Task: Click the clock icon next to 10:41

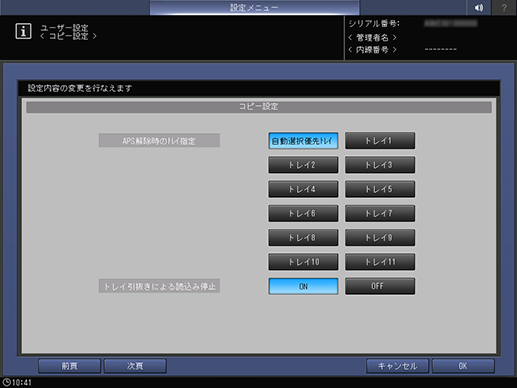Action: (6, 382)
